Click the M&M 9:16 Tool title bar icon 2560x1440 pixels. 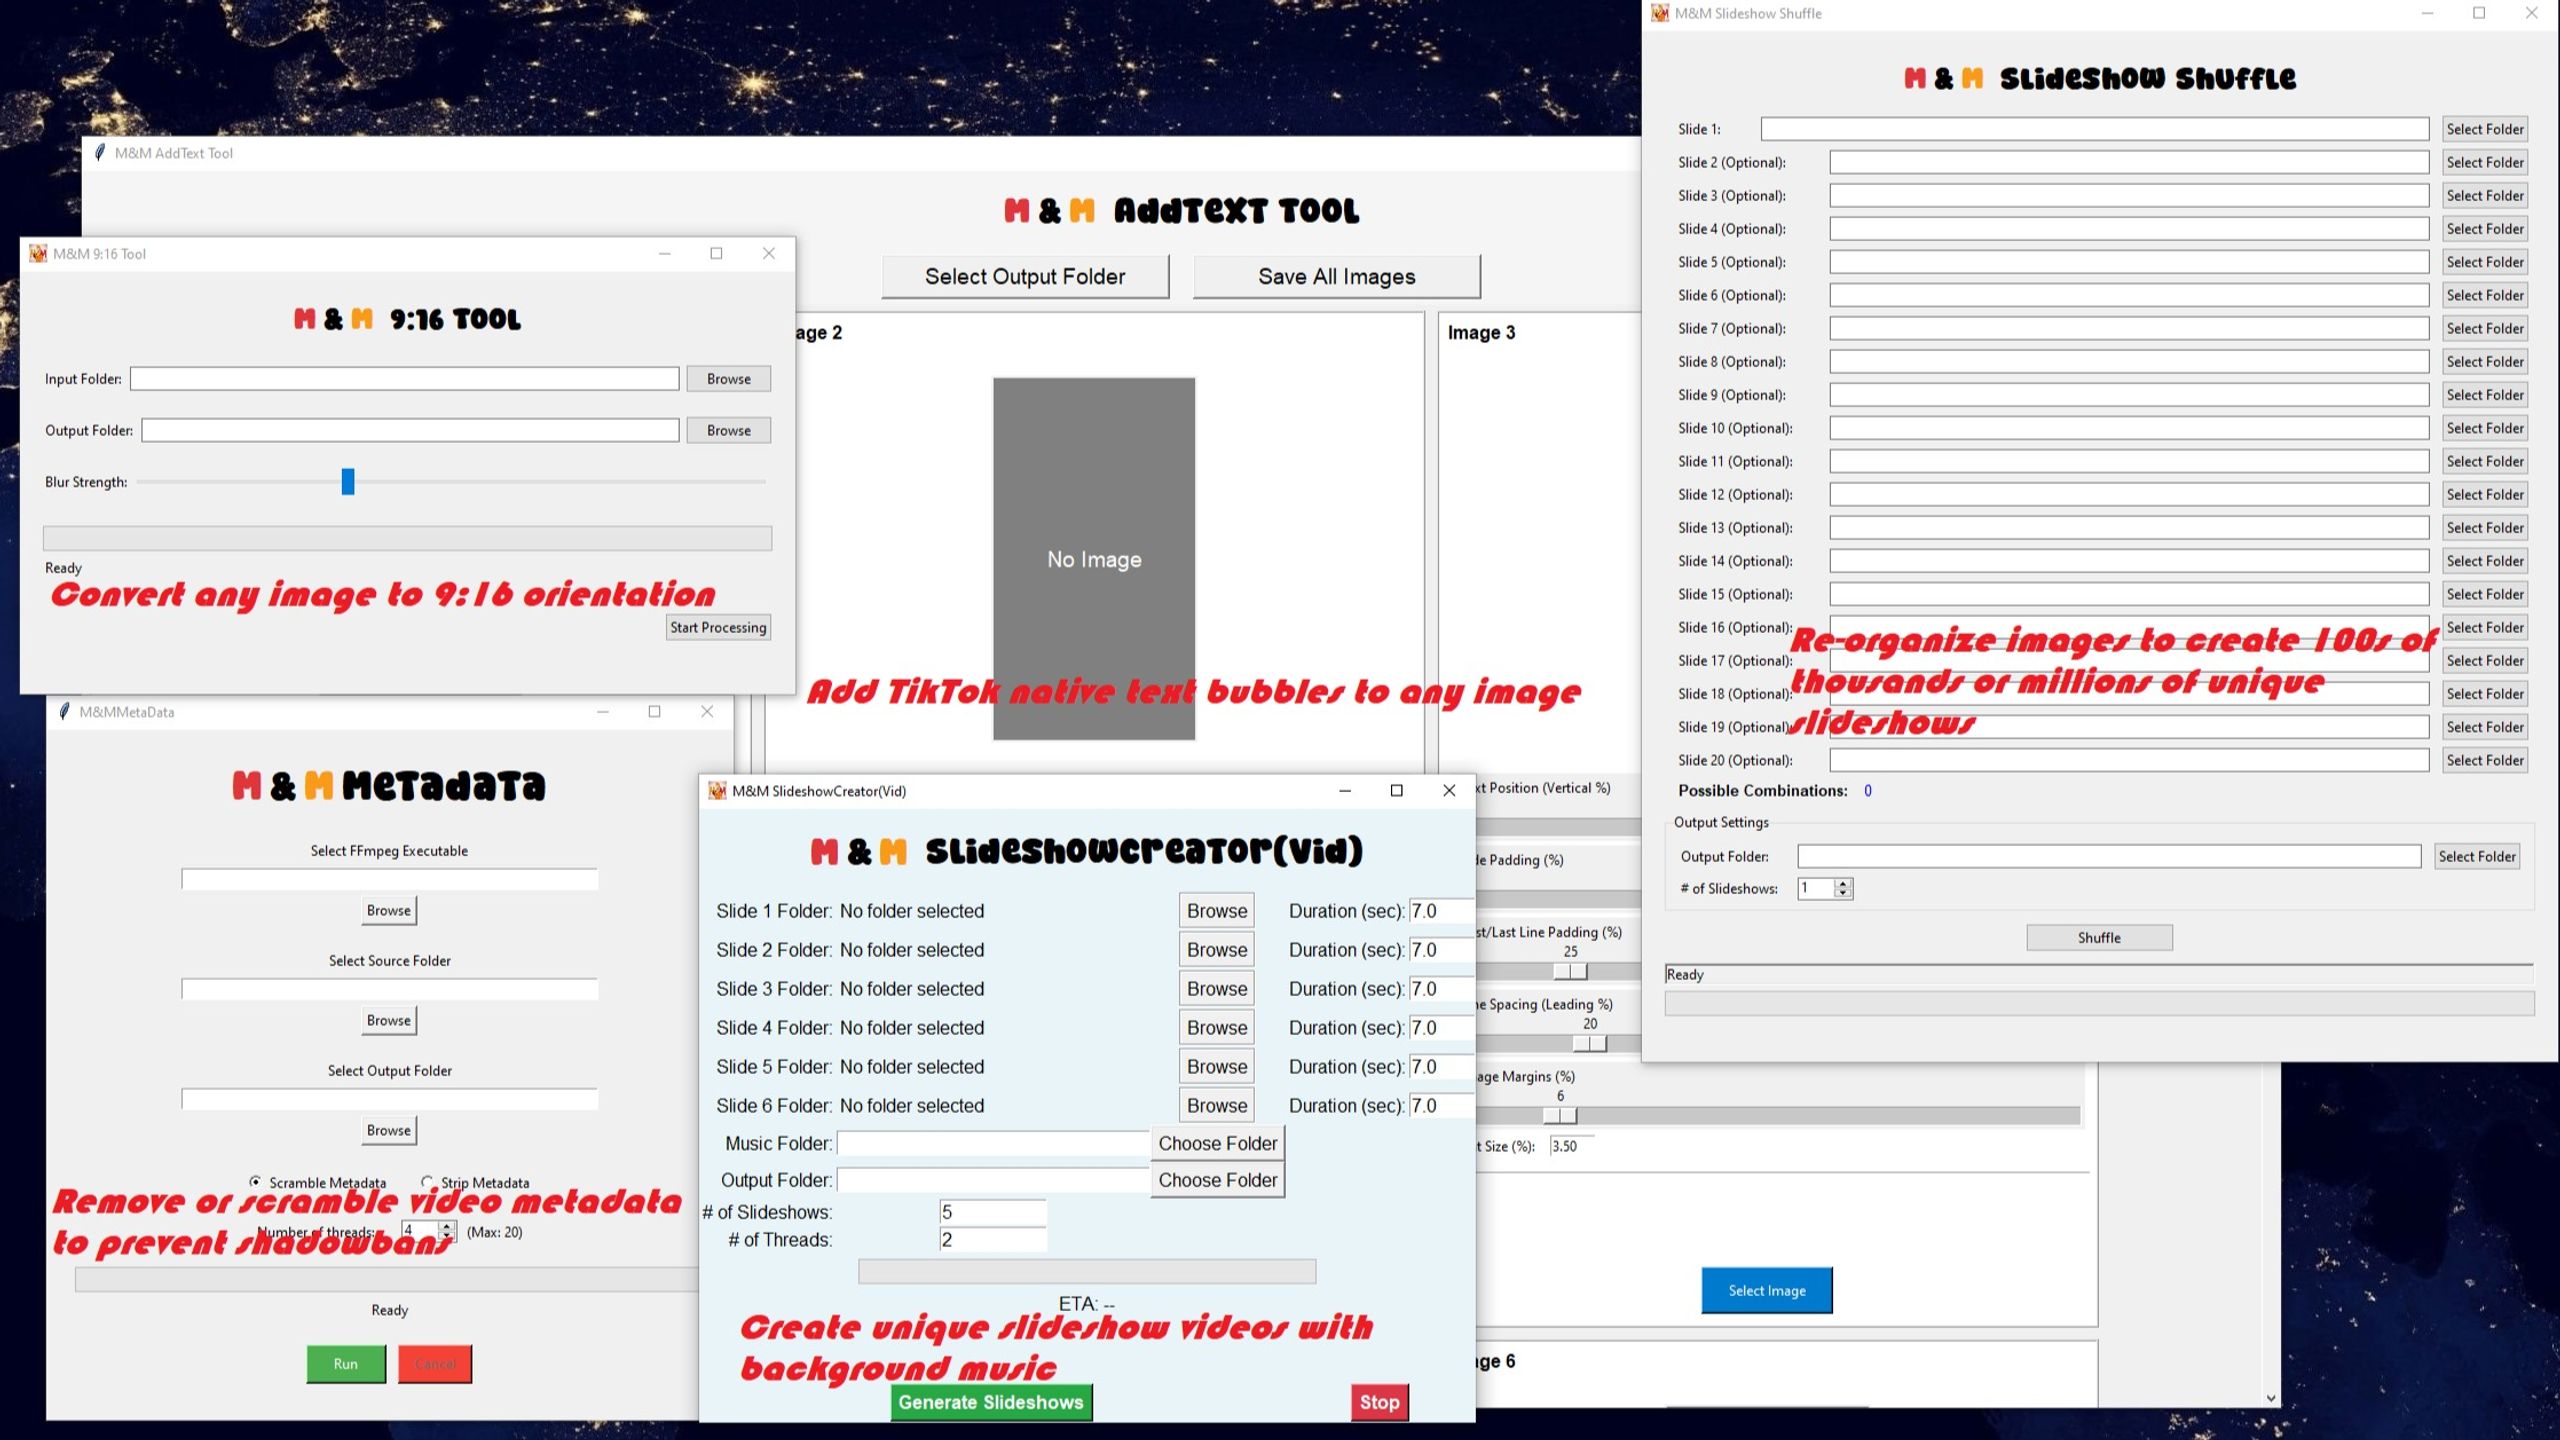click(x=38, y=254)
